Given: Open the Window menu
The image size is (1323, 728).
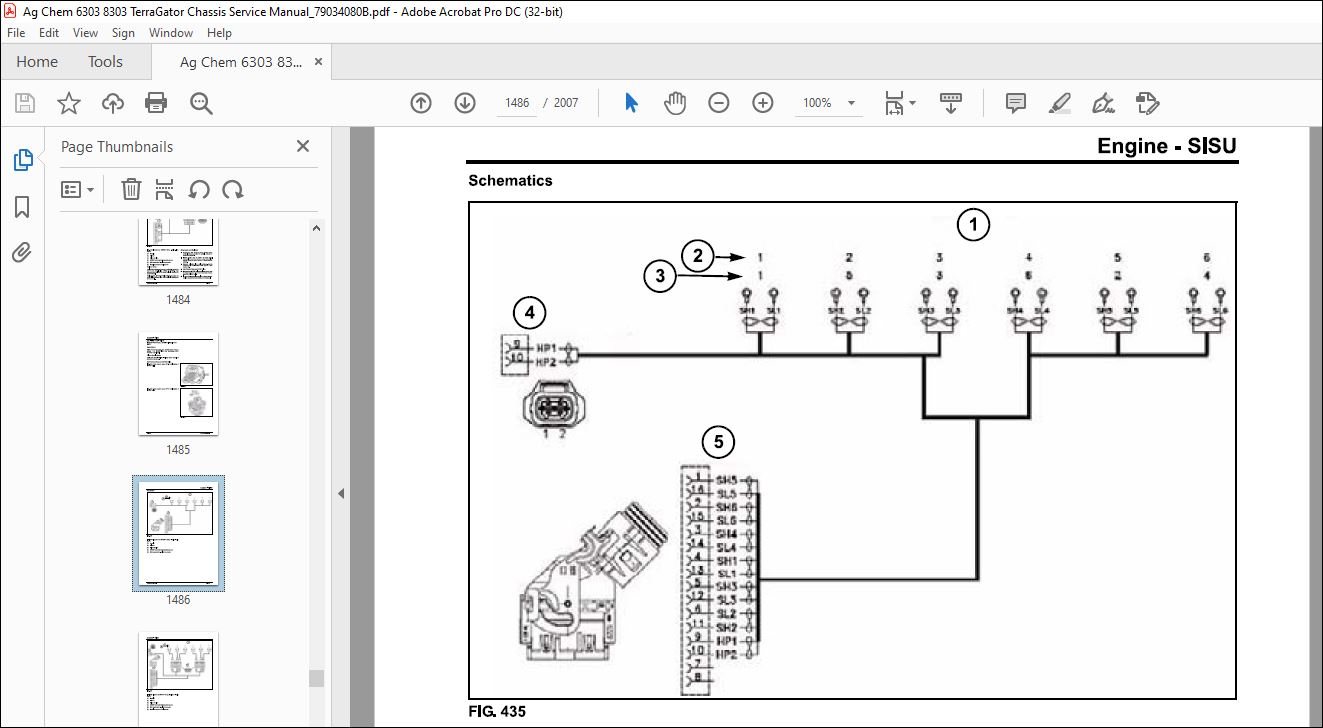Looking at the screenshot, I should [171, 33].
